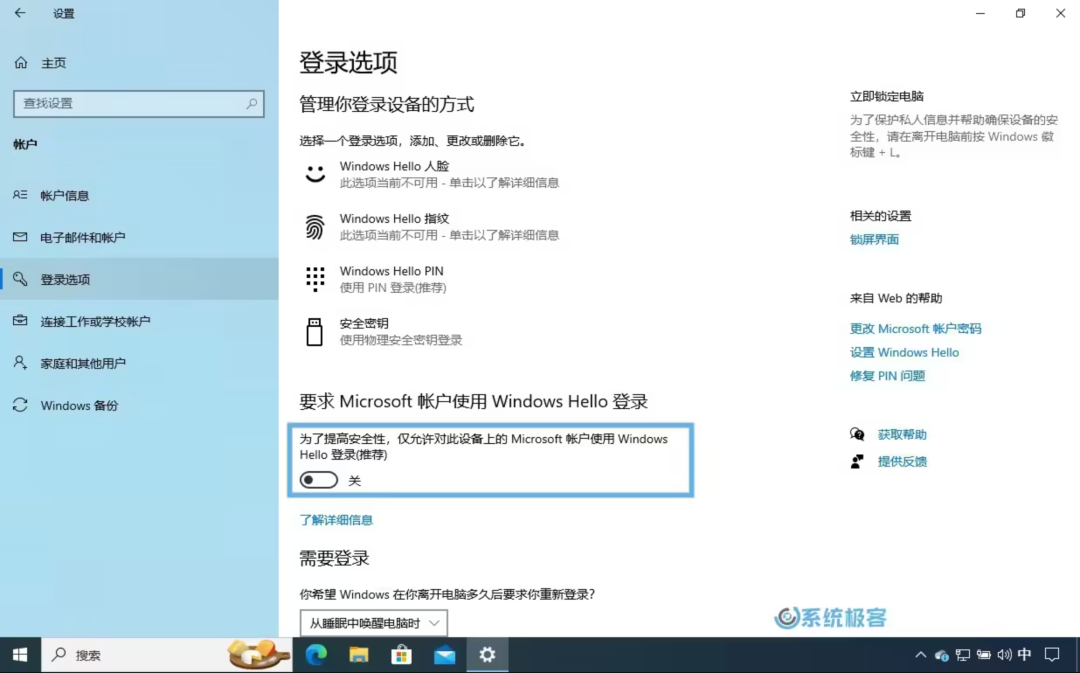
Task: Click the network tray icon
Action: pos(962,655)
